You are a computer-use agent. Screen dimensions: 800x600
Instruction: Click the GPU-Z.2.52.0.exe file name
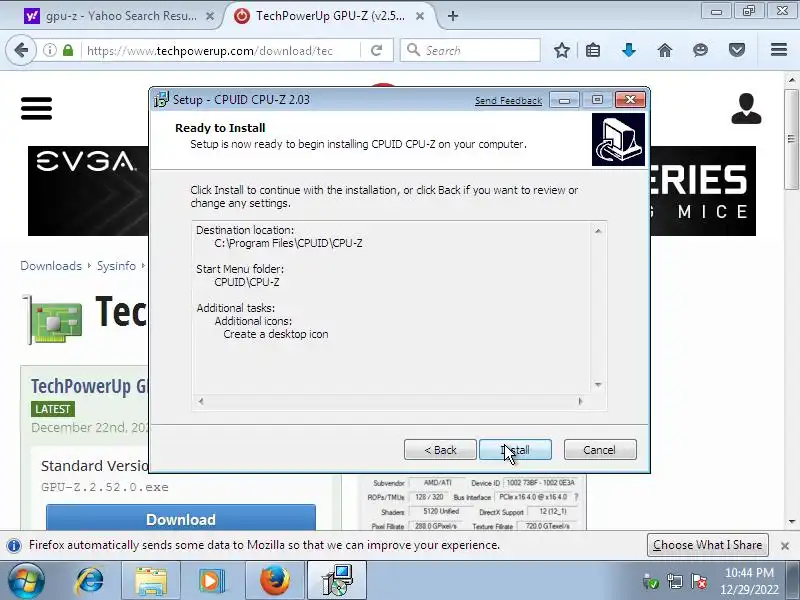[105, 487]
